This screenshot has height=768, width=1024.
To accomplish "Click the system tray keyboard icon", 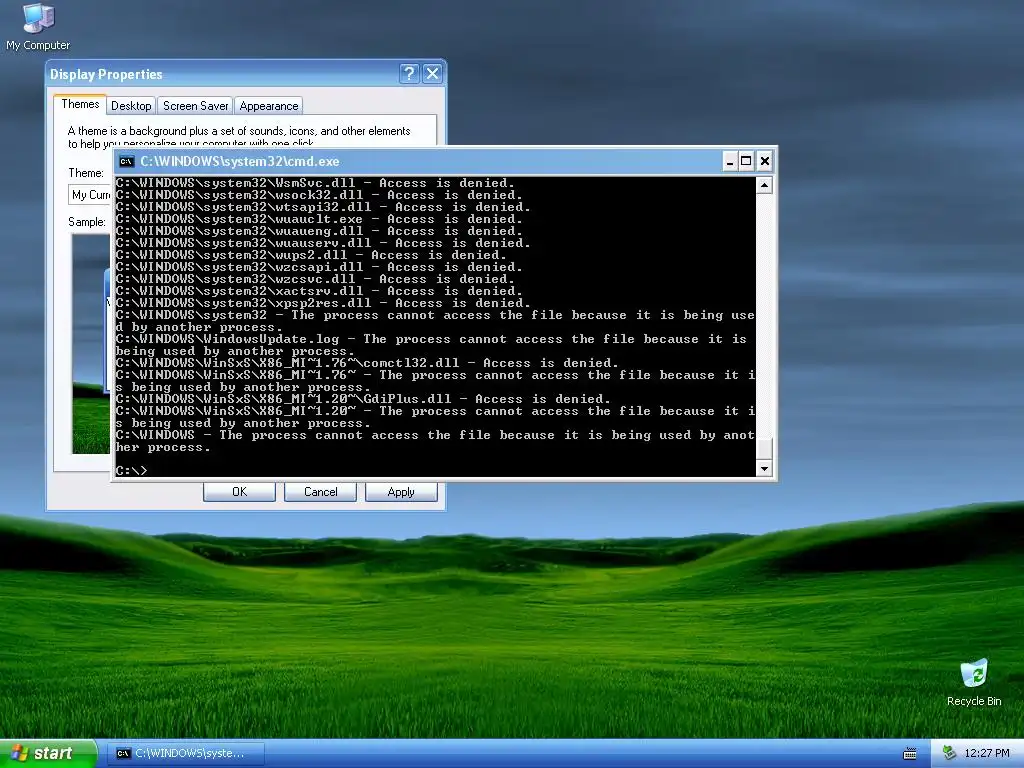I will click(x=910, y=754).
